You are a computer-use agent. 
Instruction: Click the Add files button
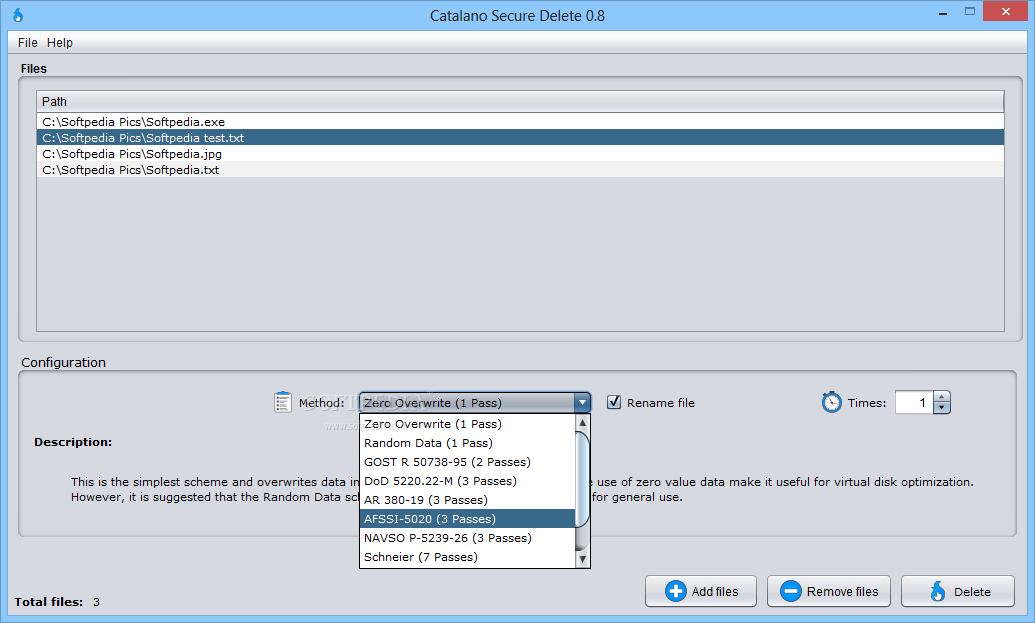click(x=701, y=591)
